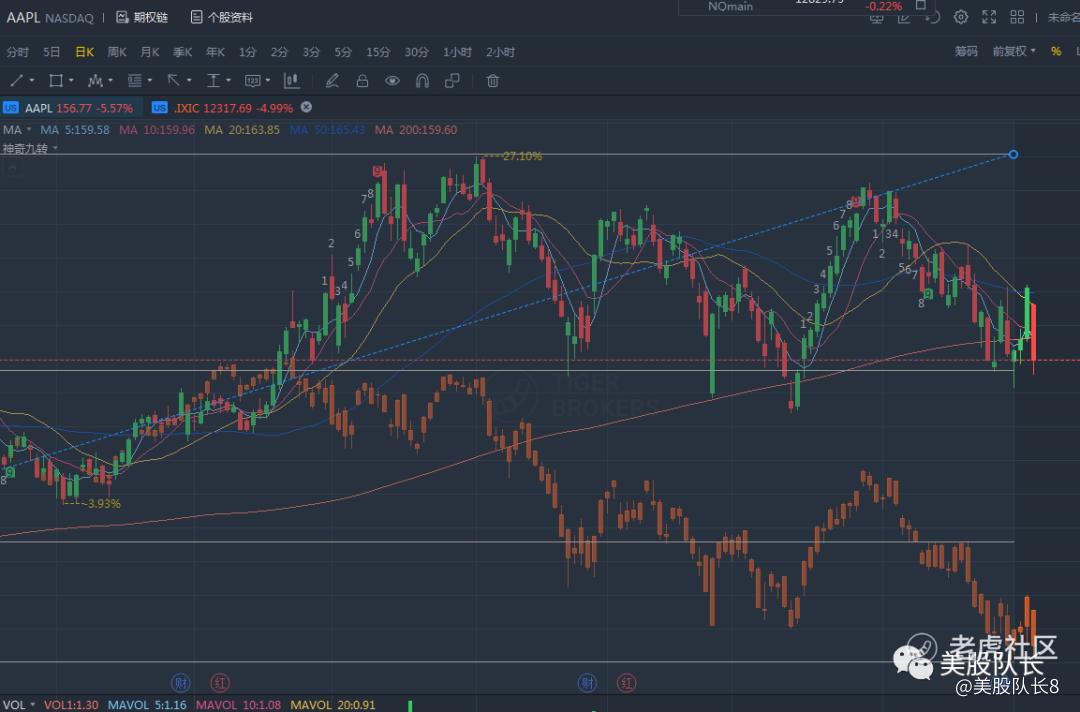Open the 期权链 options chain page

pos(142,17)
